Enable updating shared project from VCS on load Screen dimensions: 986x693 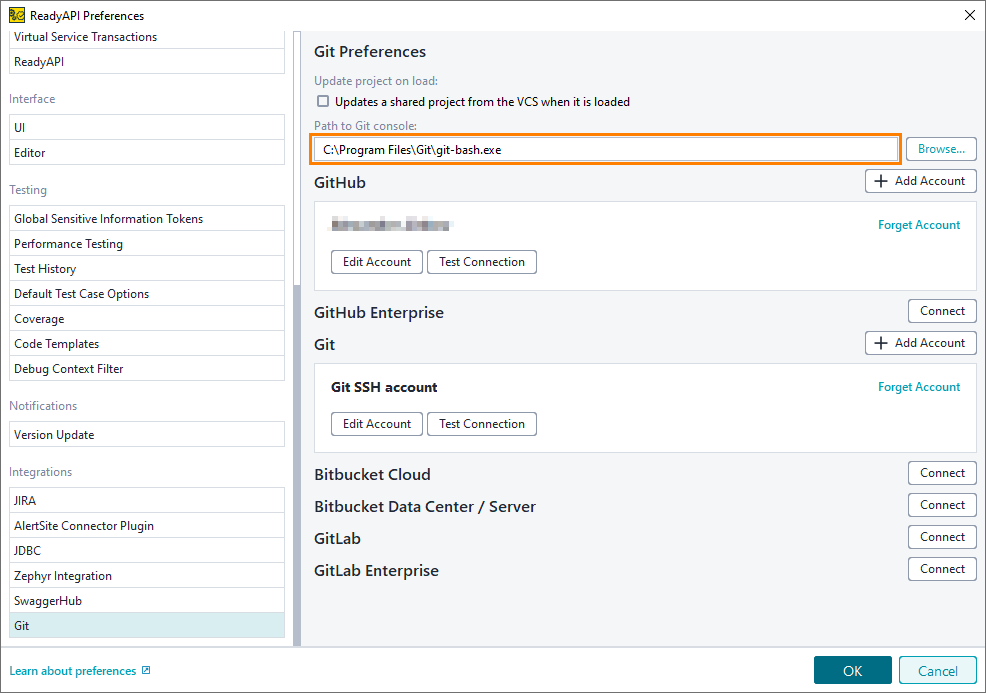(x=324, y=101)
